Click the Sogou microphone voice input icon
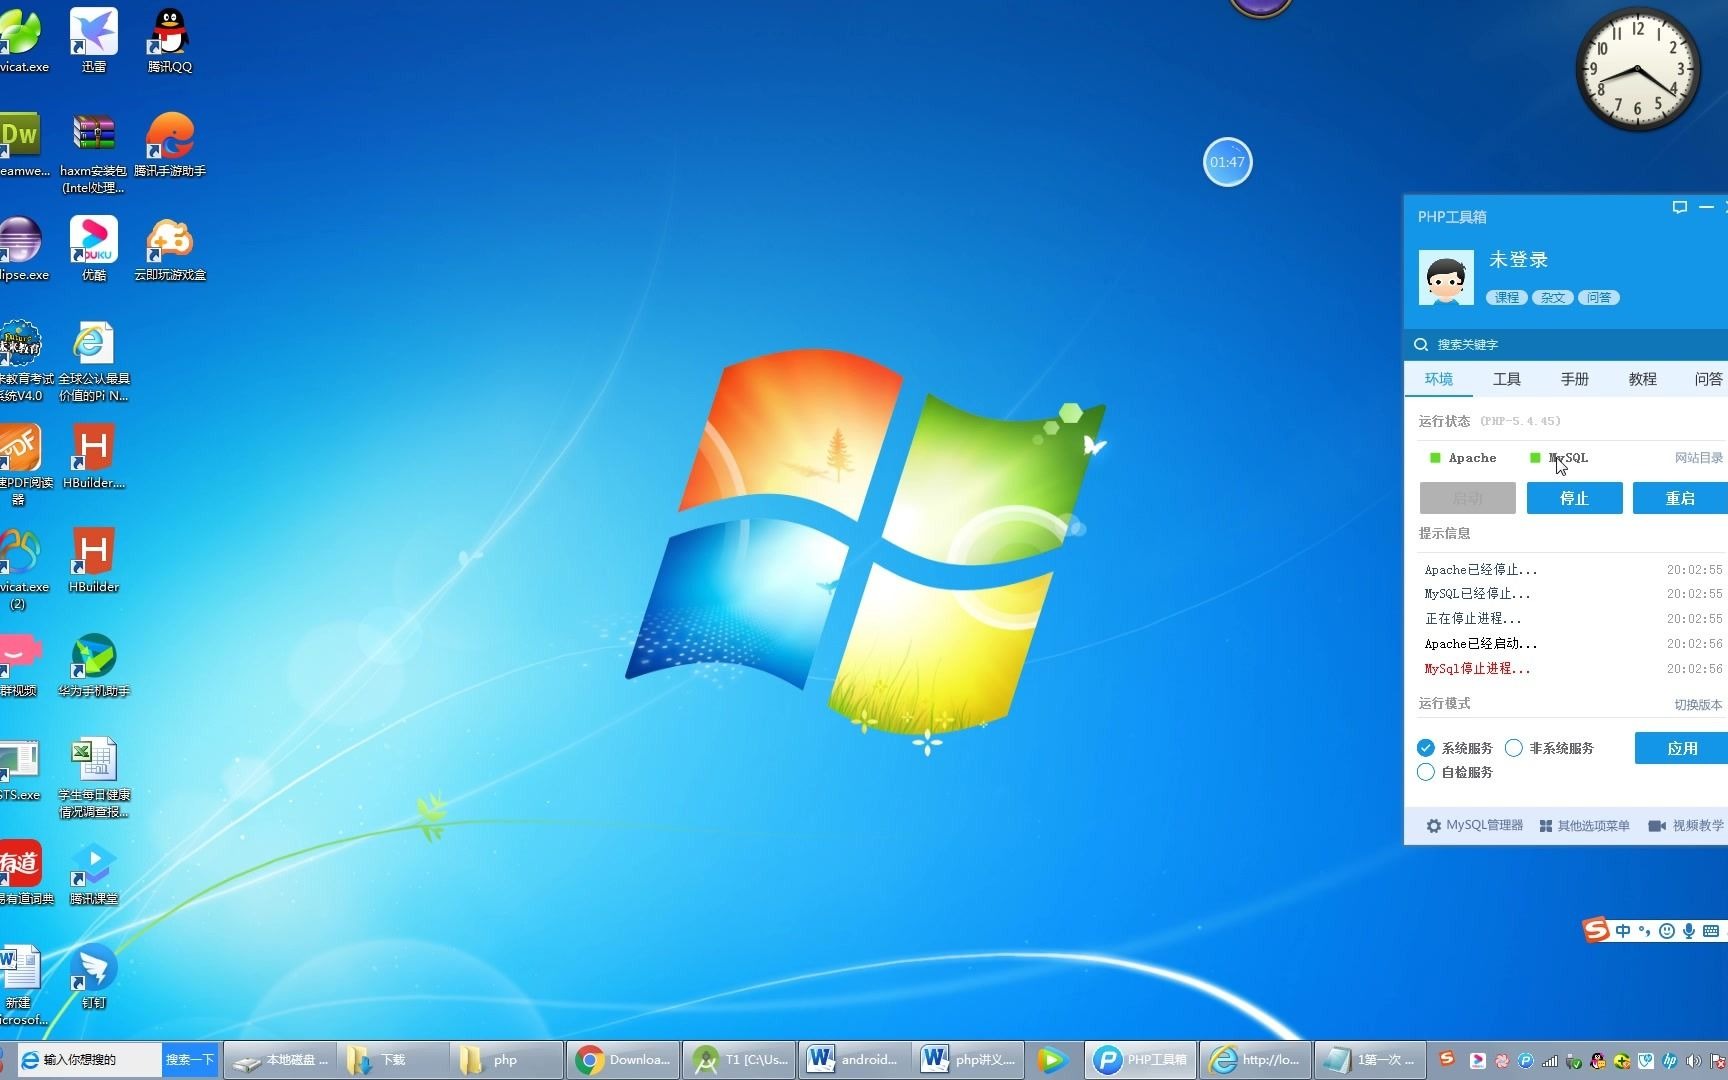Image resolution: width=1728 pixels, height=1080 pixels. pos(1689,931)
